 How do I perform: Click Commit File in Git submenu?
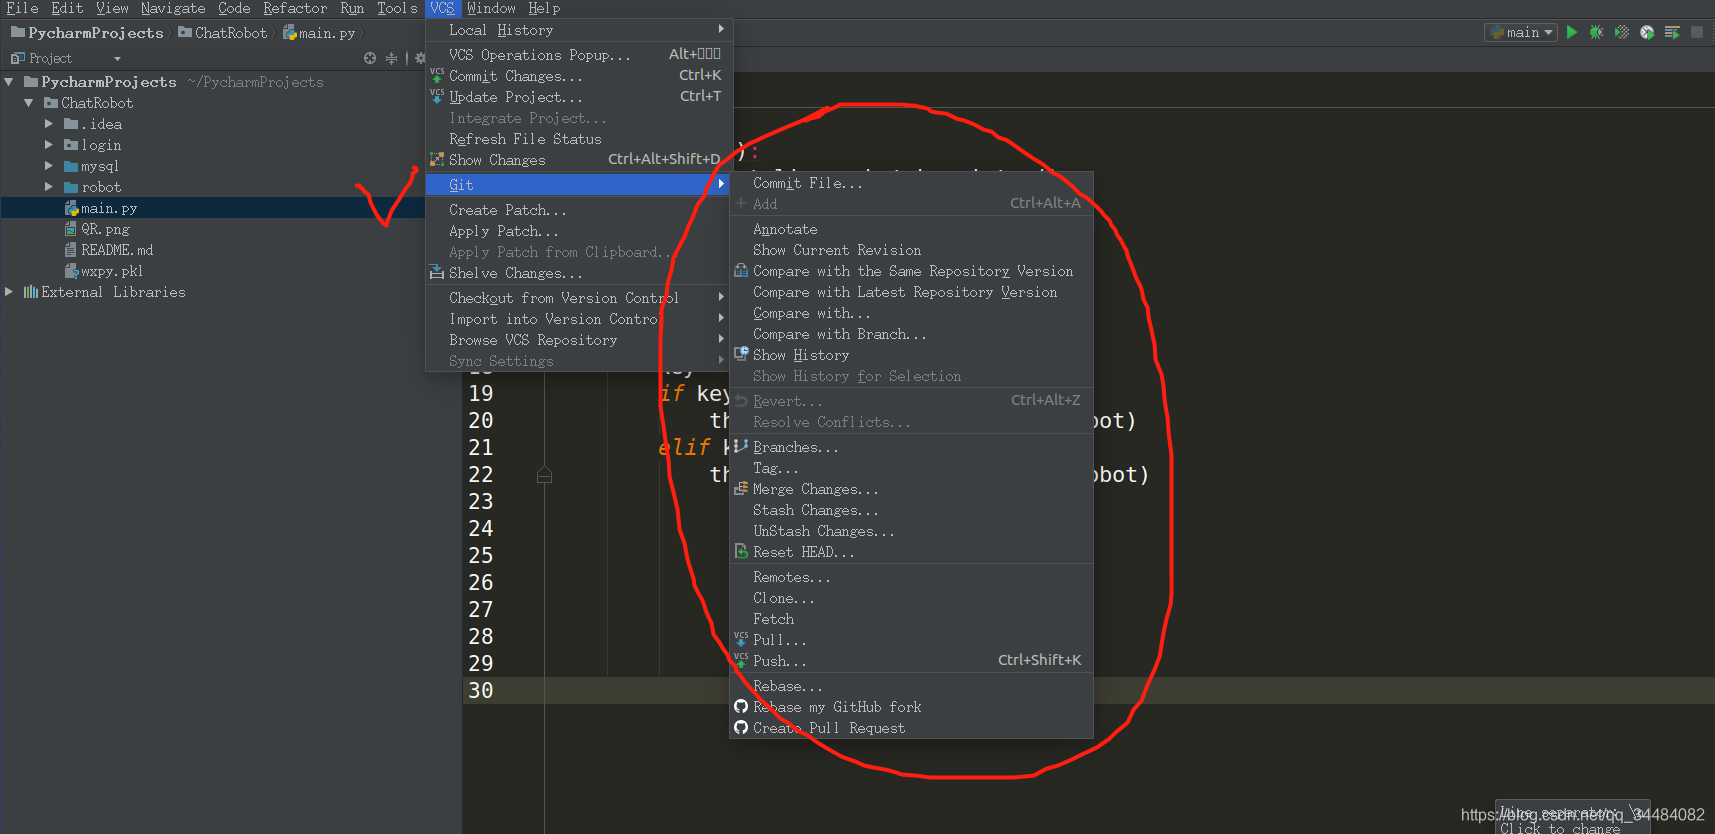pos(911,183)
